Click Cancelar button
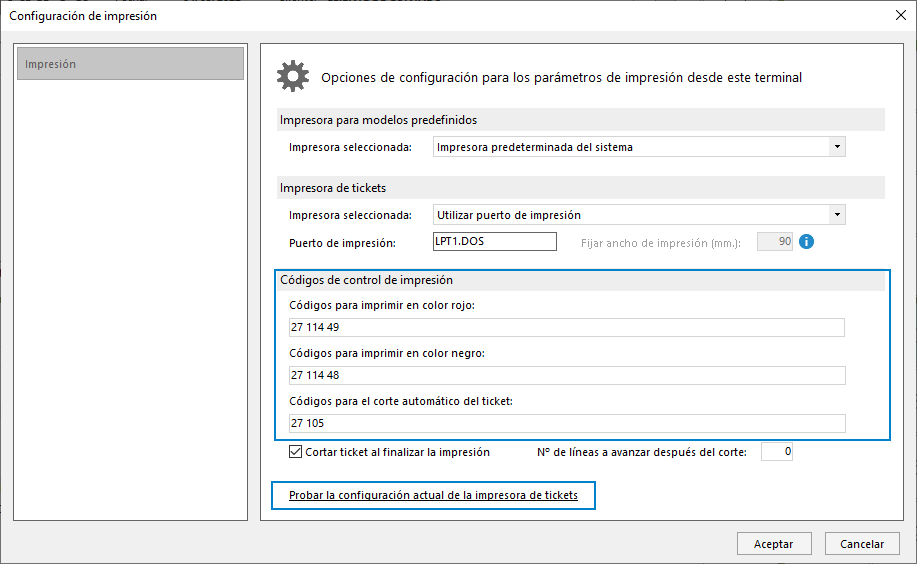 pyautogui.click(x=862, y=544)
